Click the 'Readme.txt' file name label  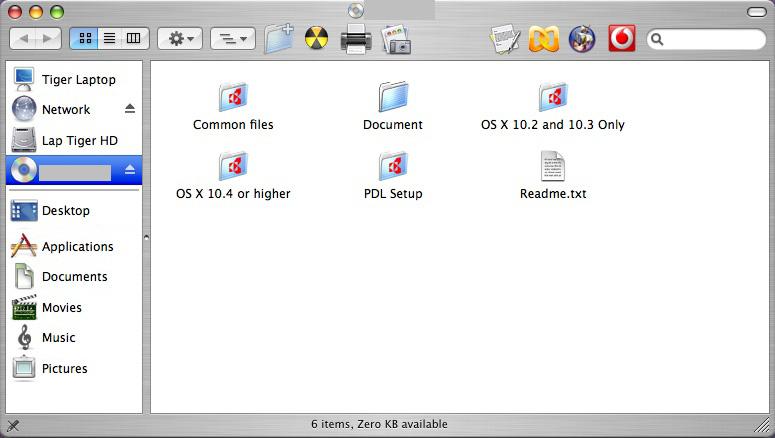553,193
